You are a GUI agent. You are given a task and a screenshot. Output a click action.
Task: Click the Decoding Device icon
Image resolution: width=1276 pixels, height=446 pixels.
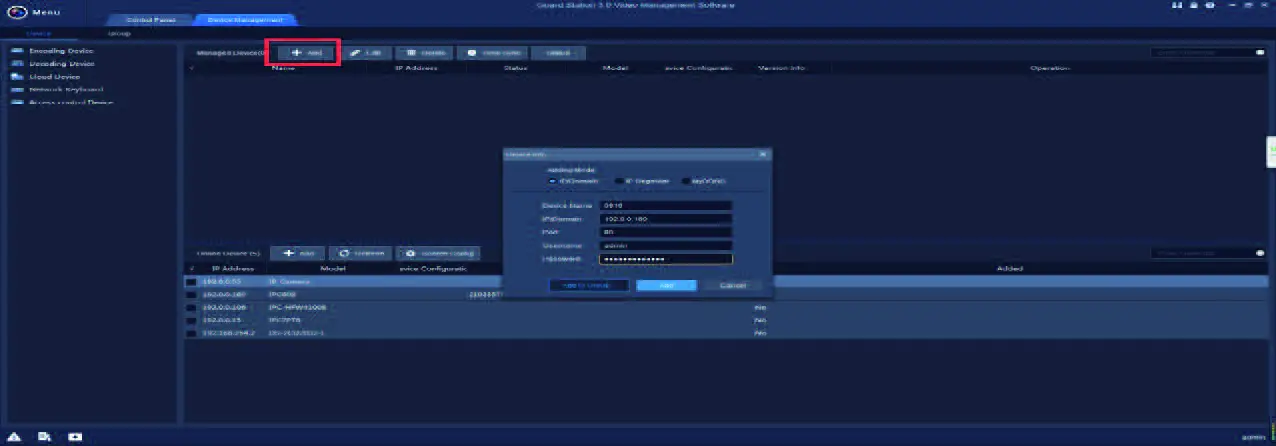click(17, 63)
